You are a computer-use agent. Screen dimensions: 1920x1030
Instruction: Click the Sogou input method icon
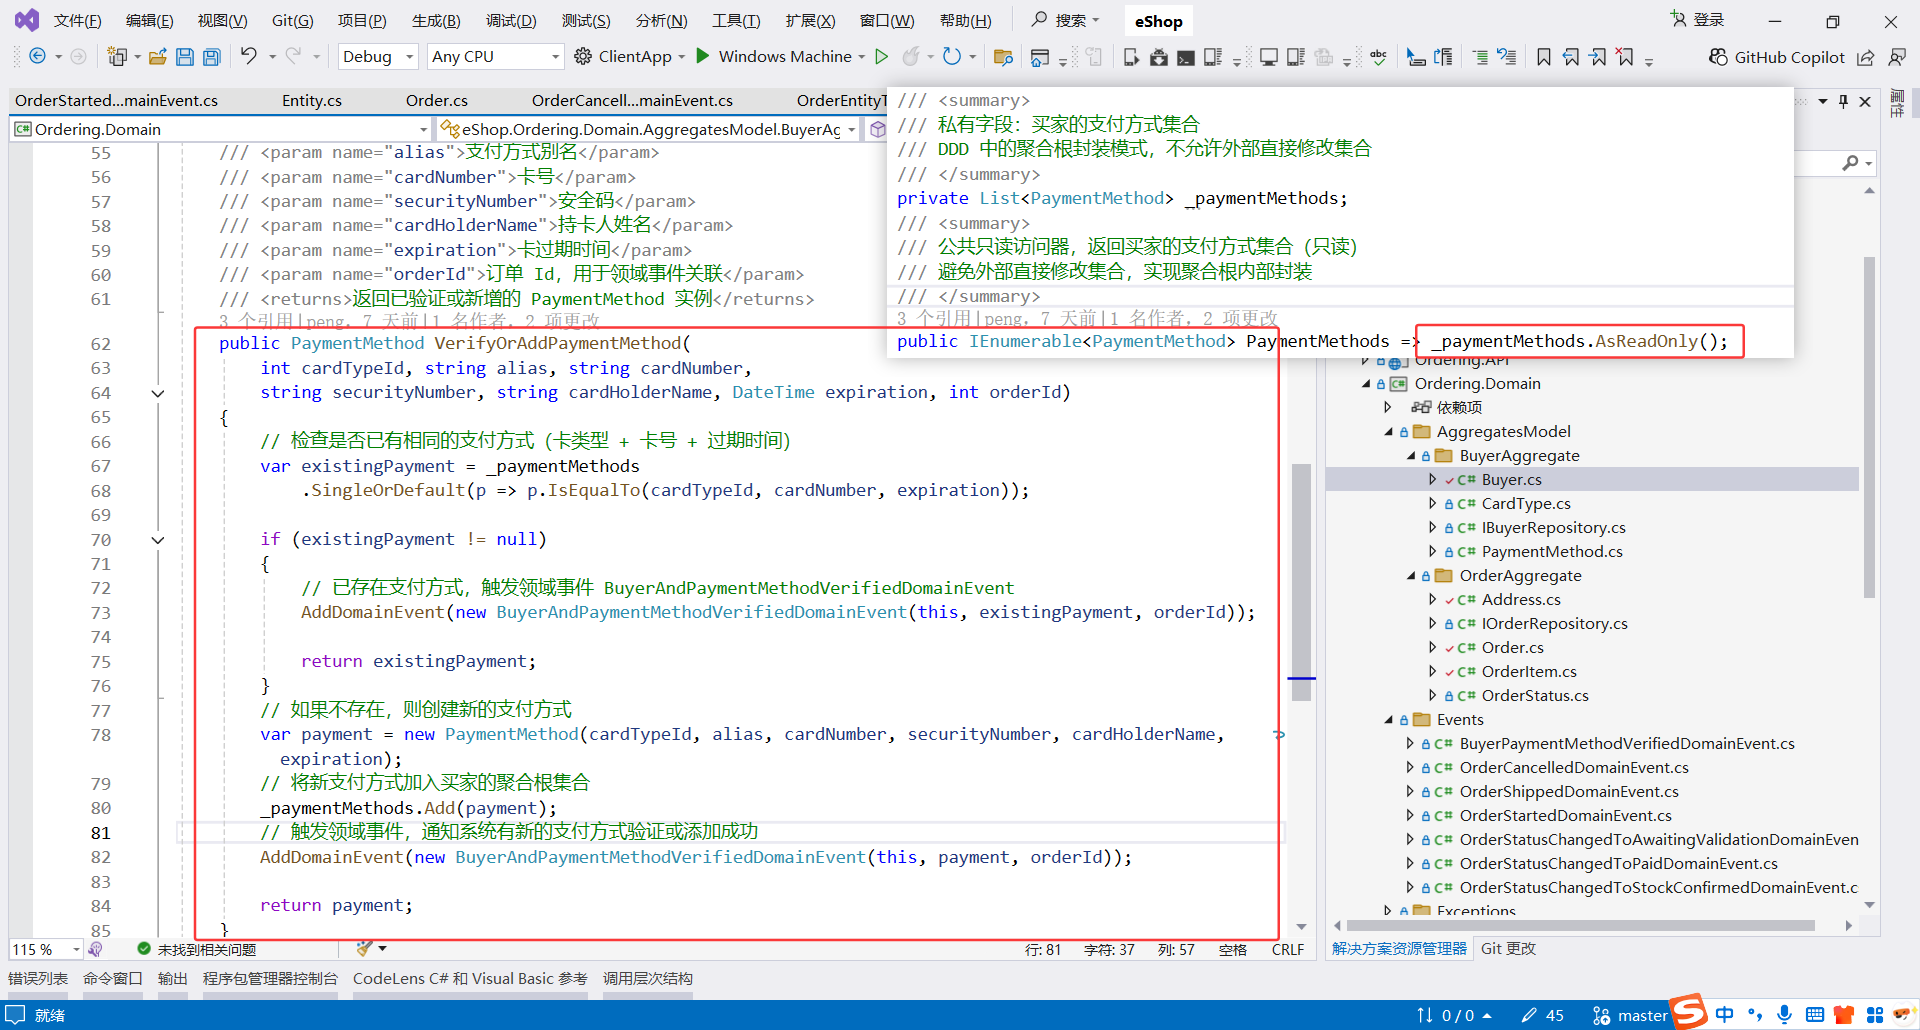(1689, 1012)
